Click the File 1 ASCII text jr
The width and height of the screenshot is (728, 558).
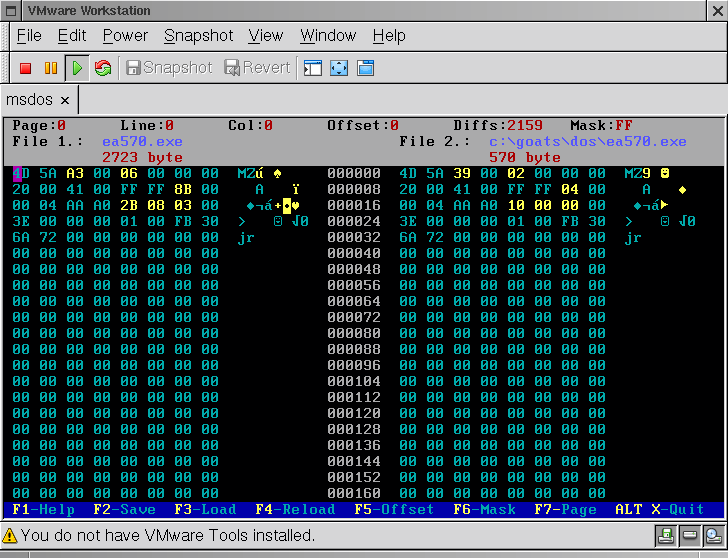point(246,238)
